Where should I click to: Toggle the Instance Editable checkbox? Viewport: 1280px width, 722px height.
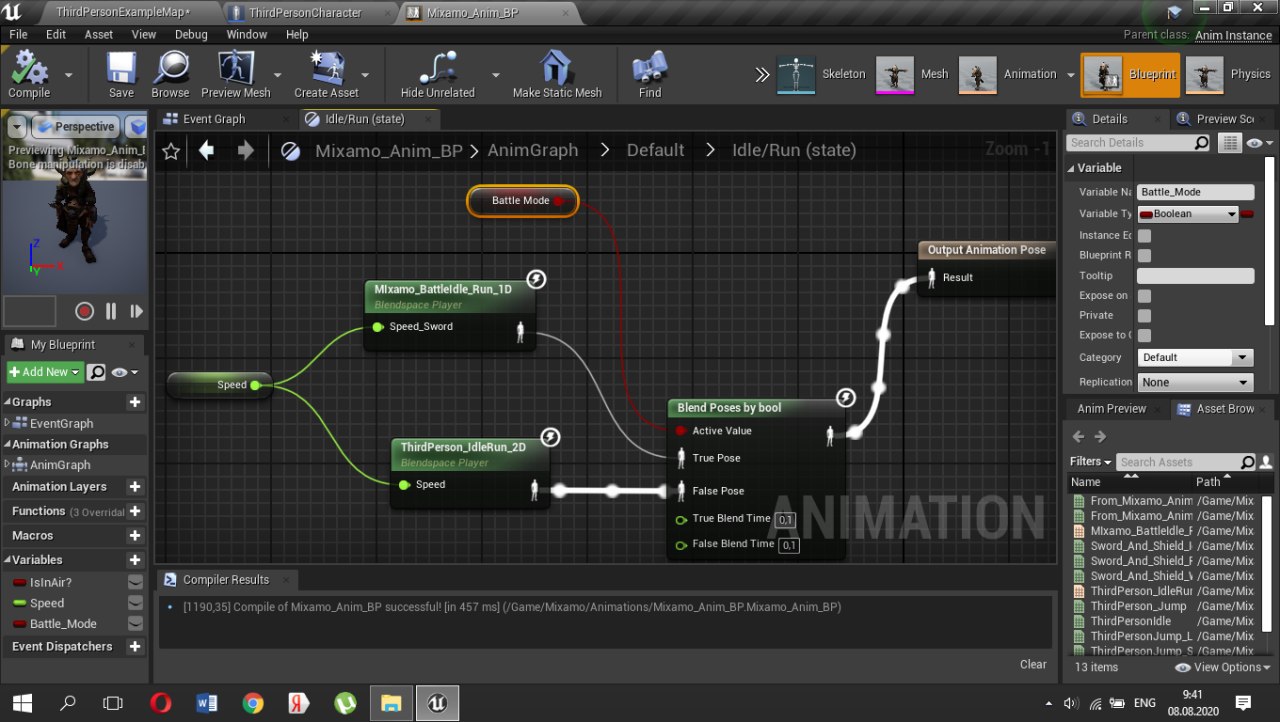(x=1144, y=236)
